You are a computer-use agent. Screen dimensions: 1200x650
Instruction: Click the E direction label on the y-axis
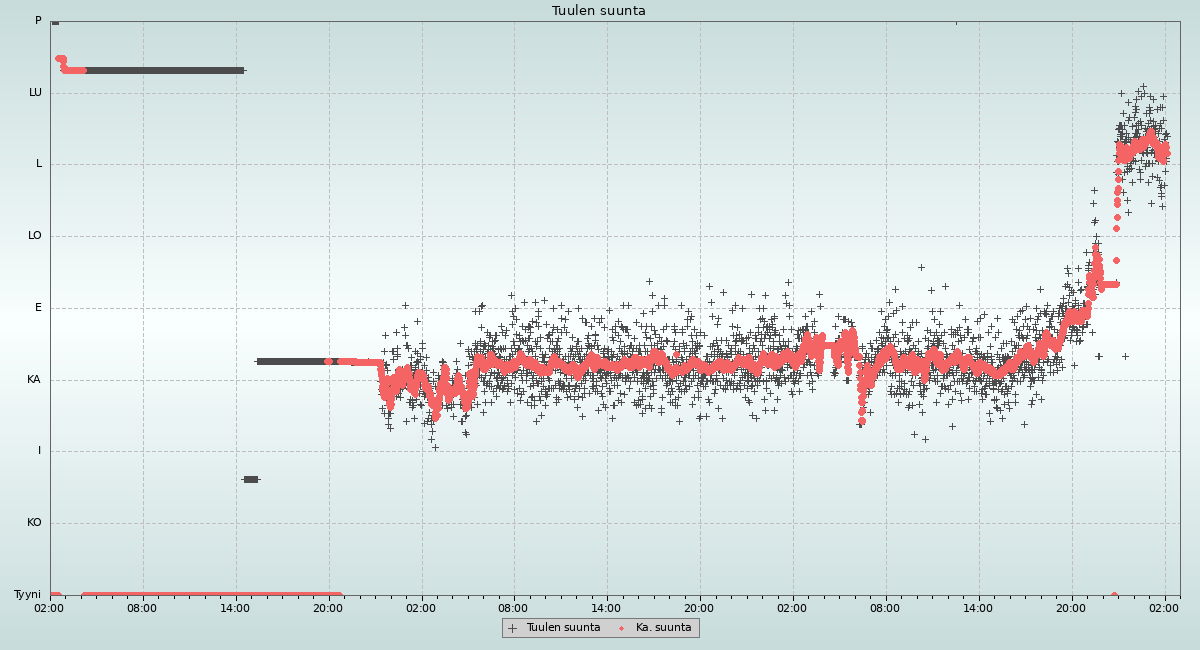tap(38, 307)
